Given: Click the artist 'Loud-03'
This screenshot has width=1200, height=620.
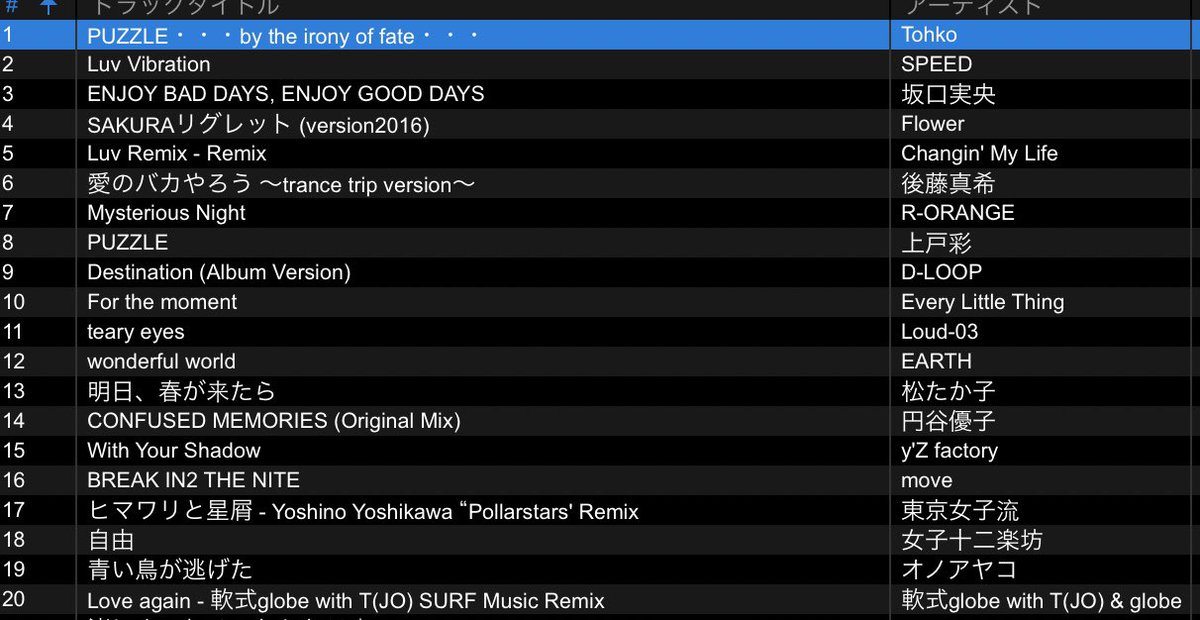Looking at the screenshot, I should 940,332.
